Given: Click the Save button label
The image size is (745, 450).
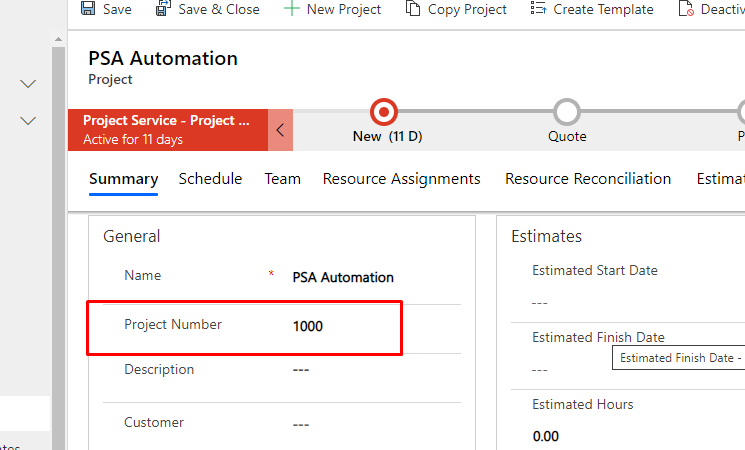Looking at the screenshot, I should point(117,9).
